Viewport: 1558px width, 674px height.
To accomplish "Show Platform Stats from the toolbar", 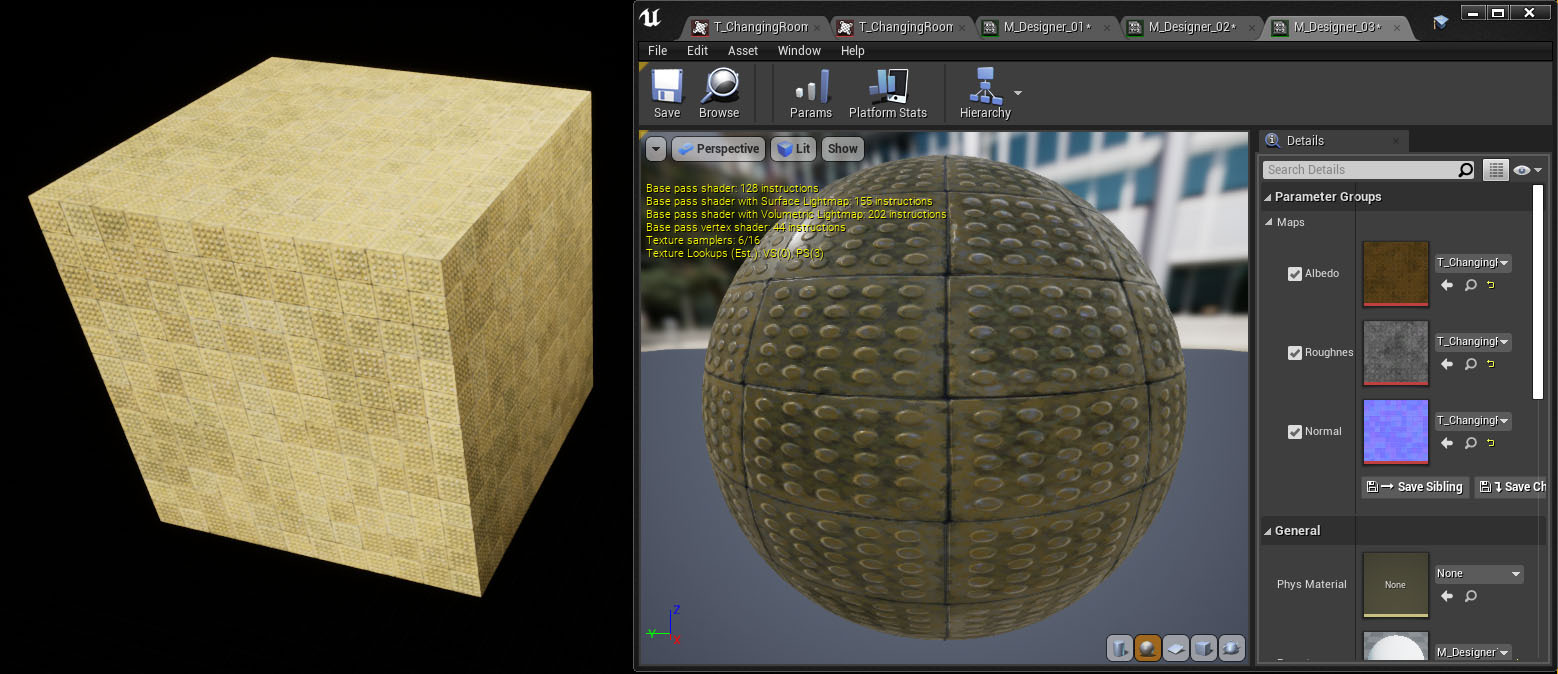I will click(887, 94).
